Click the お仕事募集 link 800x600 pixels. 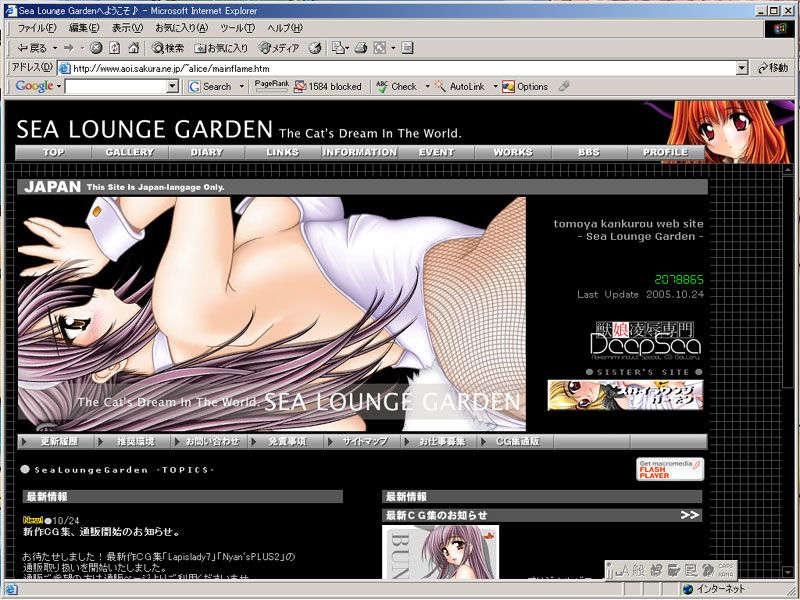[439, 441]
